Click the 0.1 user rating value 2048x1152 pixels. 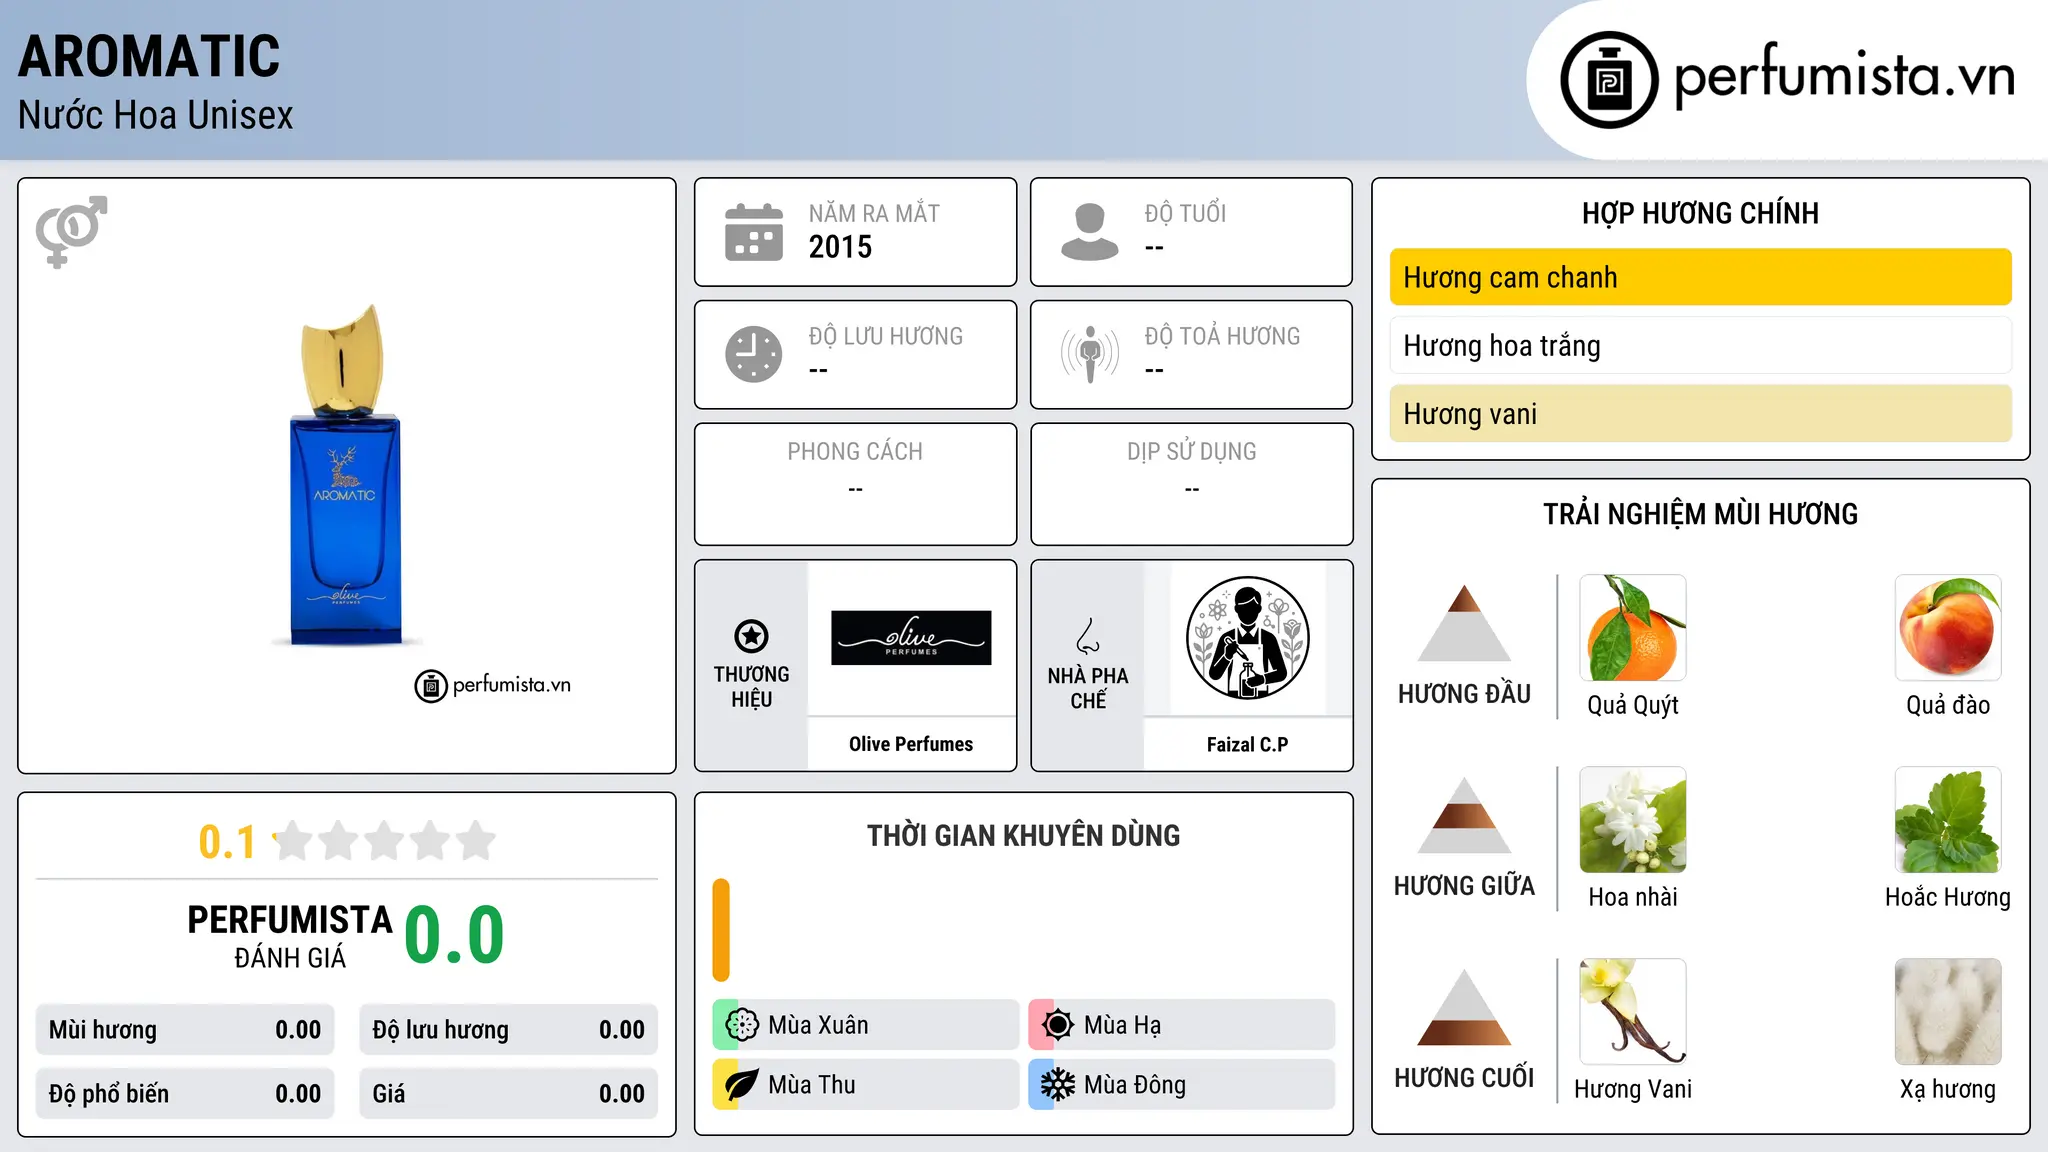pos(227,842)
